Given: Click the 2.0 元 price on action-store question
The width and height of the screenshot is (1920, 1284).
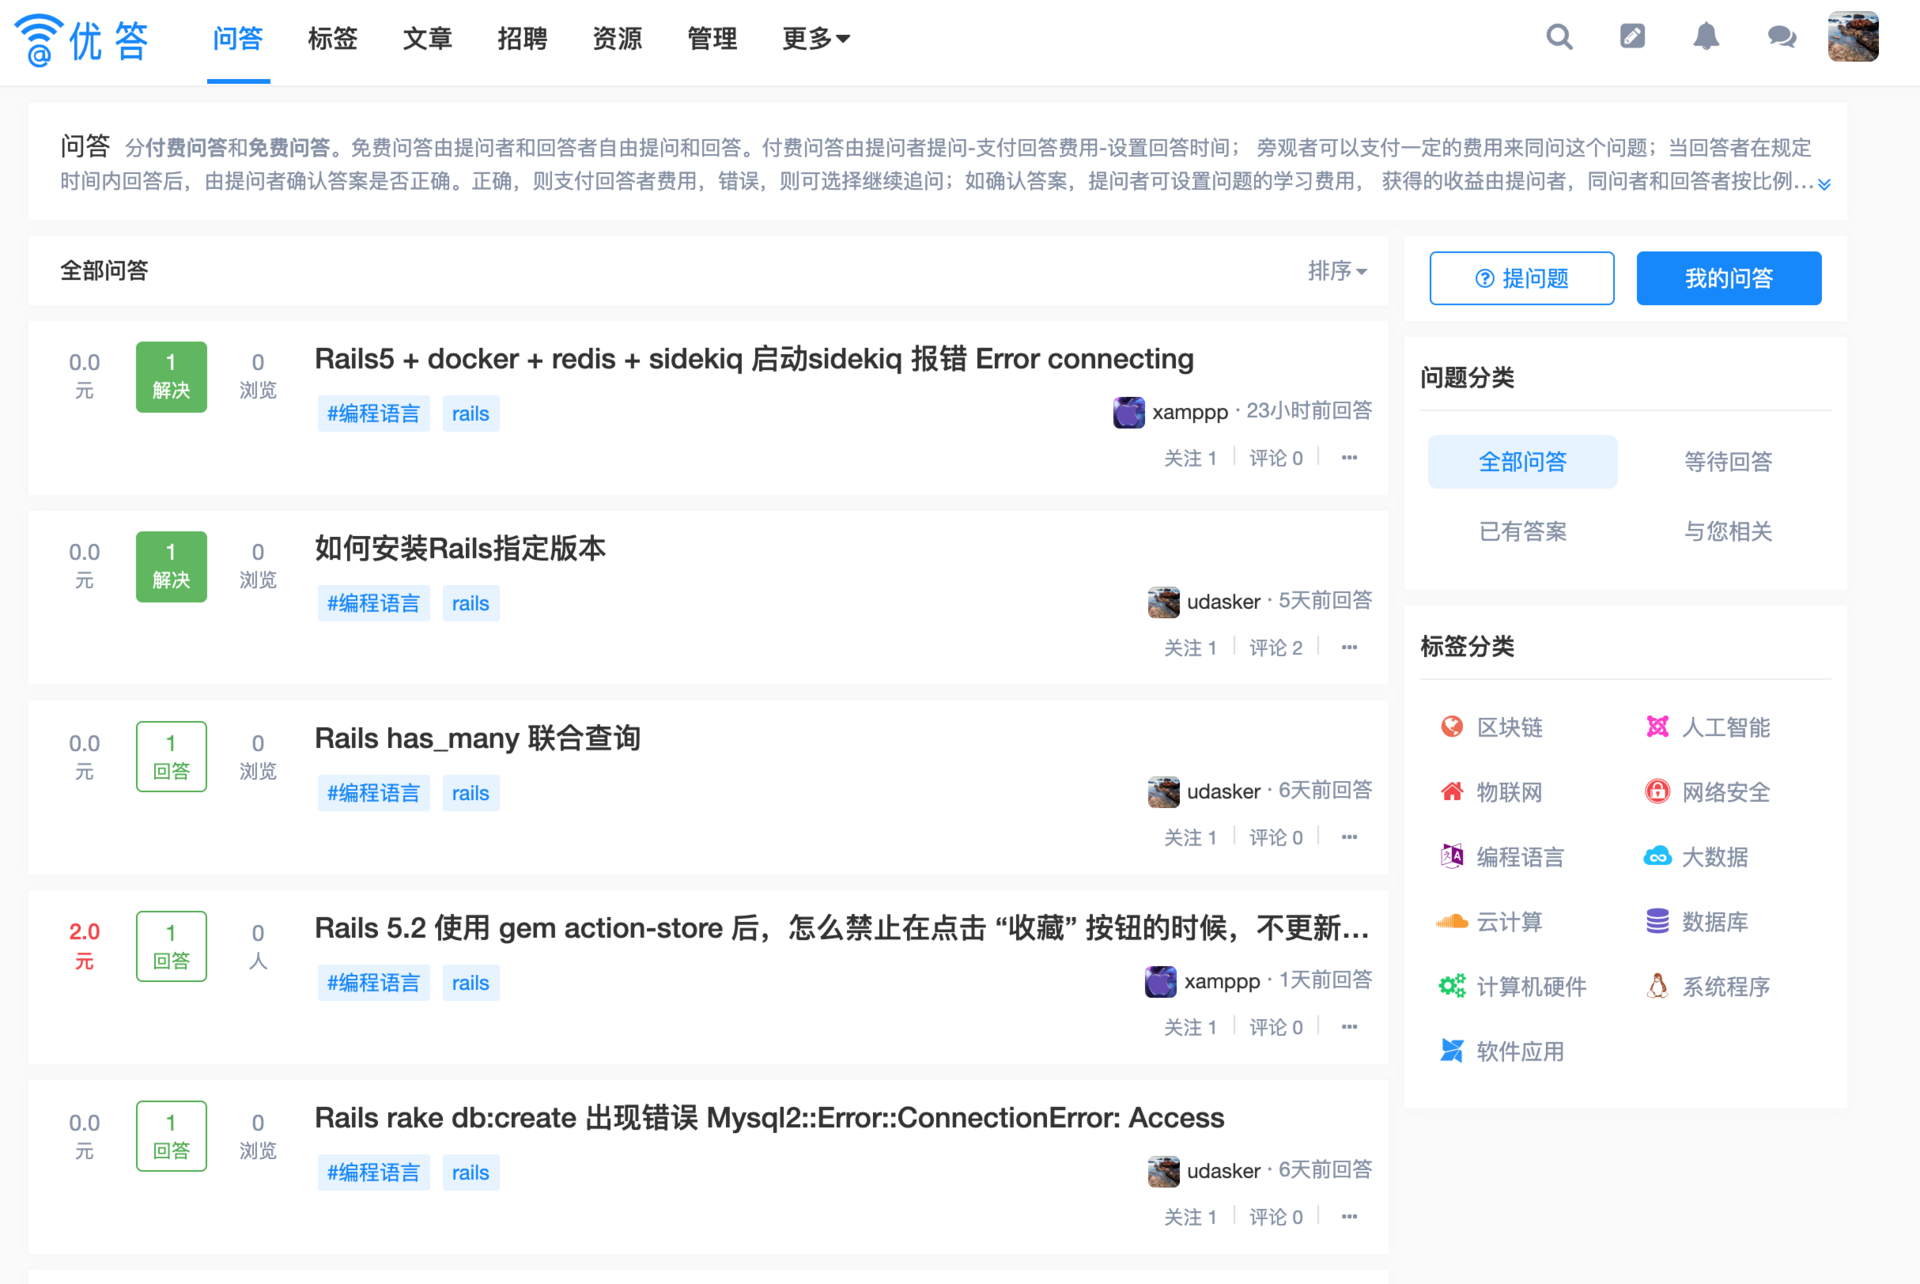Looking at the screenshot, I should [x=85, y=946].
